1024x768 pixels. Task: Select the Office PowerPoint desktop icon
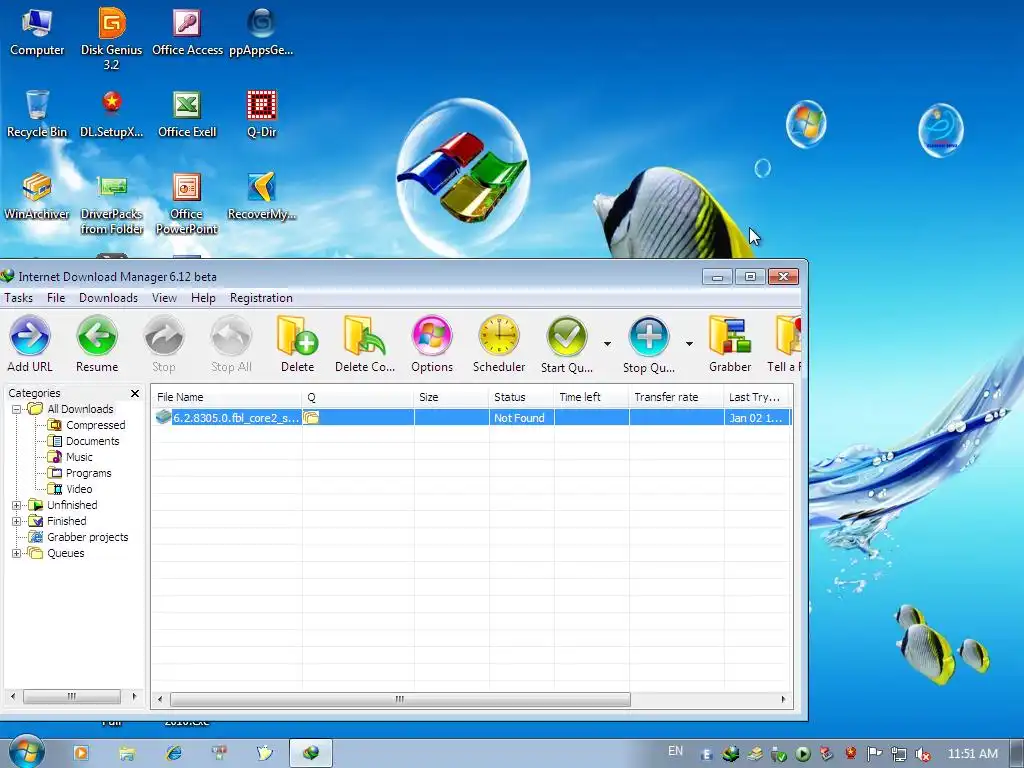tap(187, 203)
